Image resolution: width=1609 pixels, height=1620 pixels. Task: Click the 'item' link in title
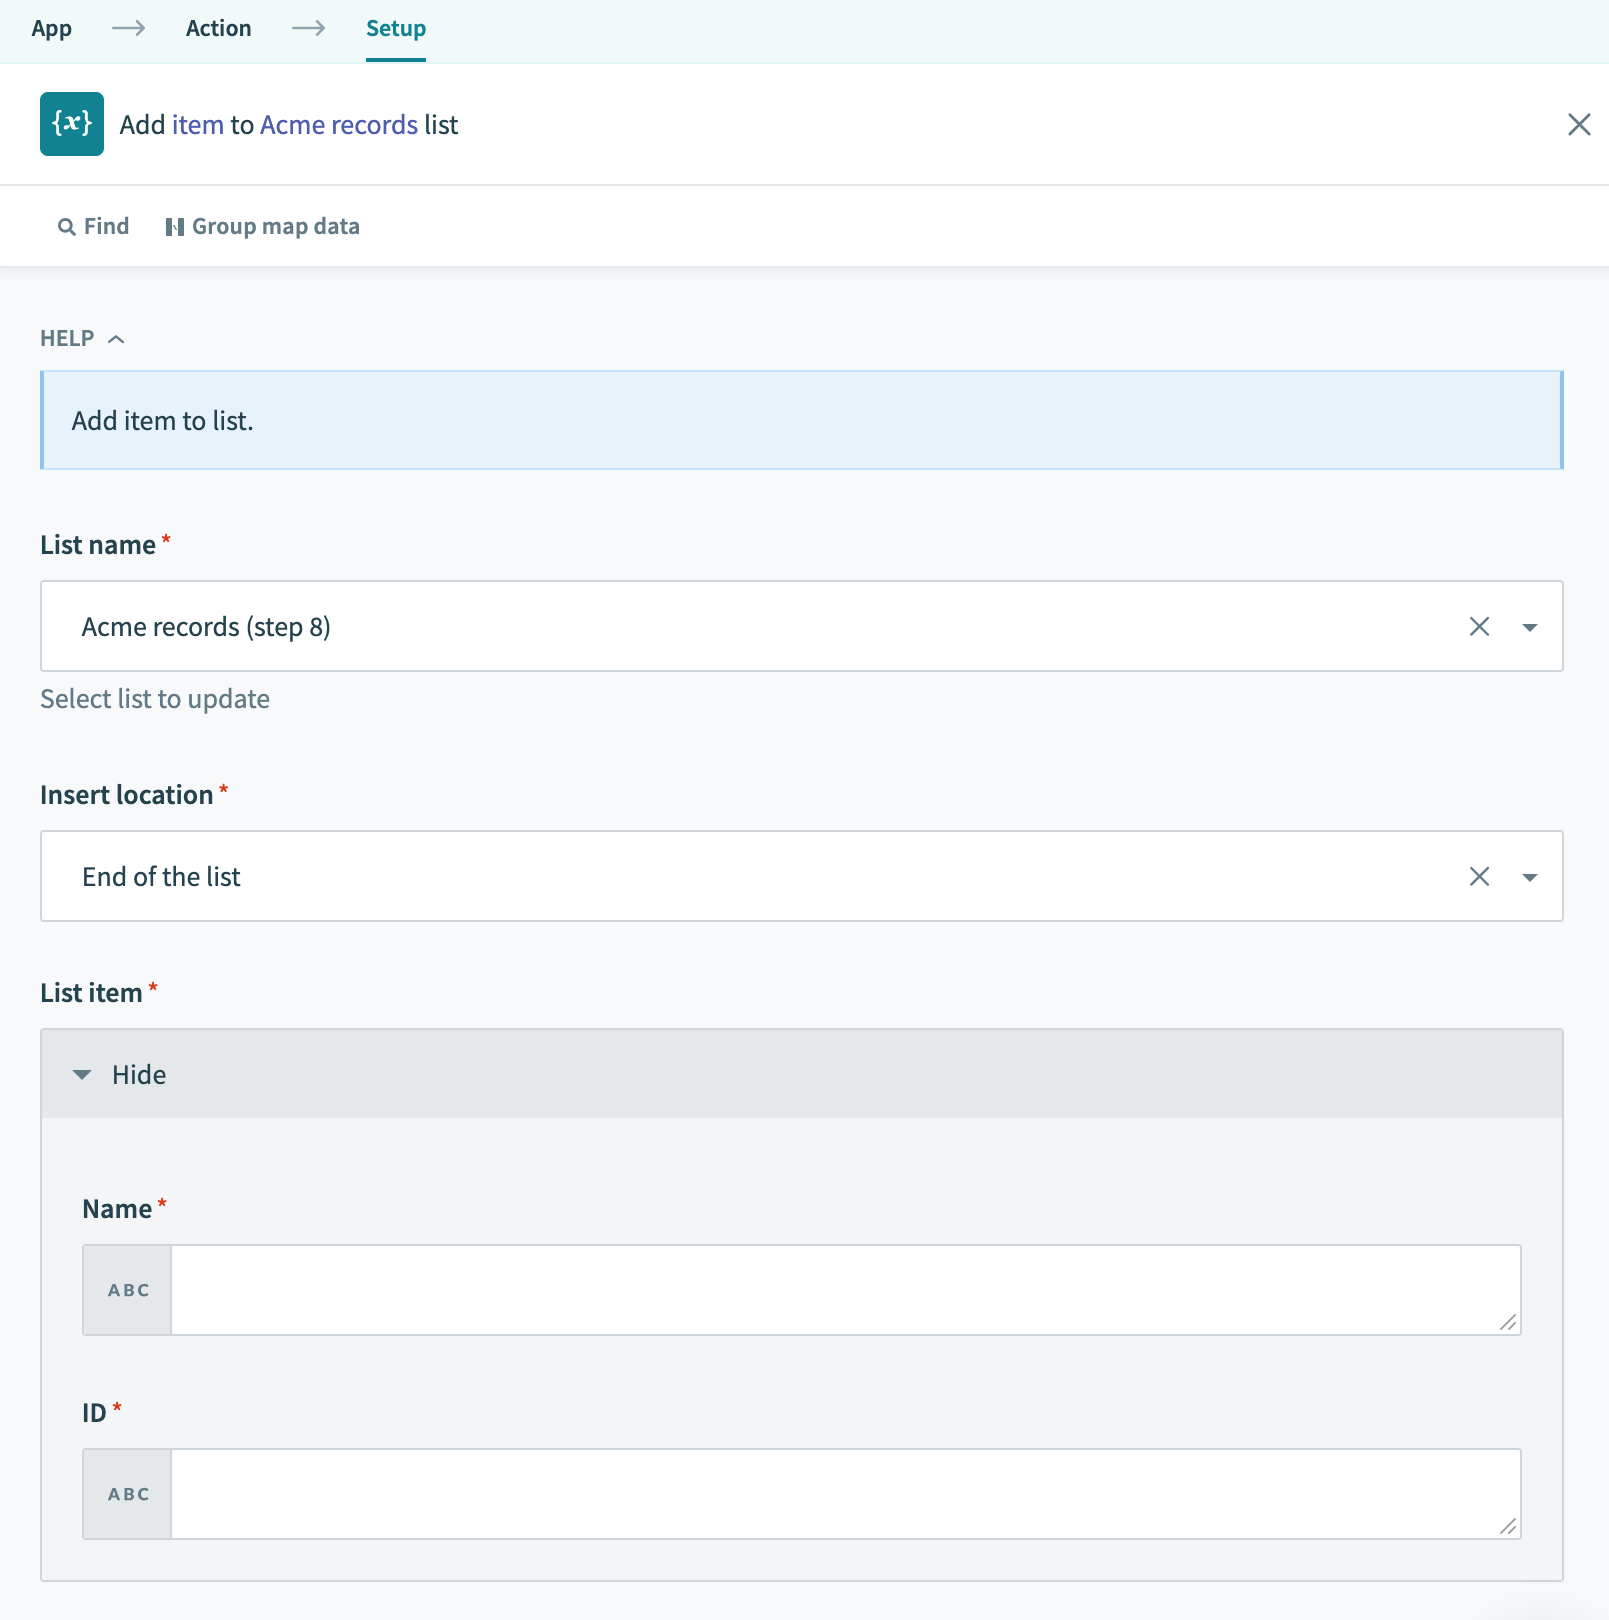[x=198, y=125]
